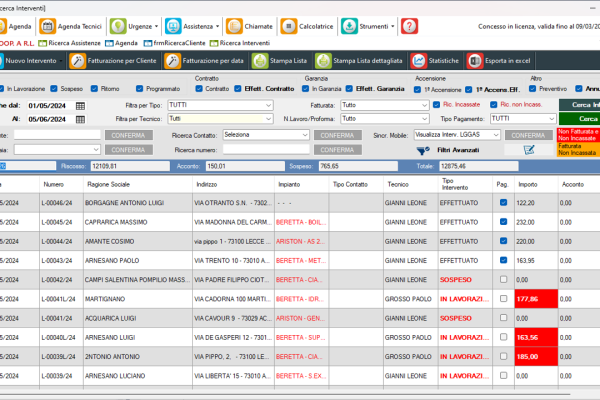Click the green Cerca button
The image size is (600, 400).
[580, 119]
